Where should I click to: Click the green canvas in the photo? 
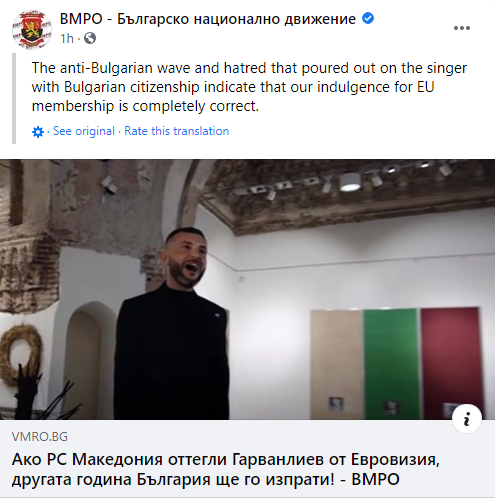coord(391,364)
